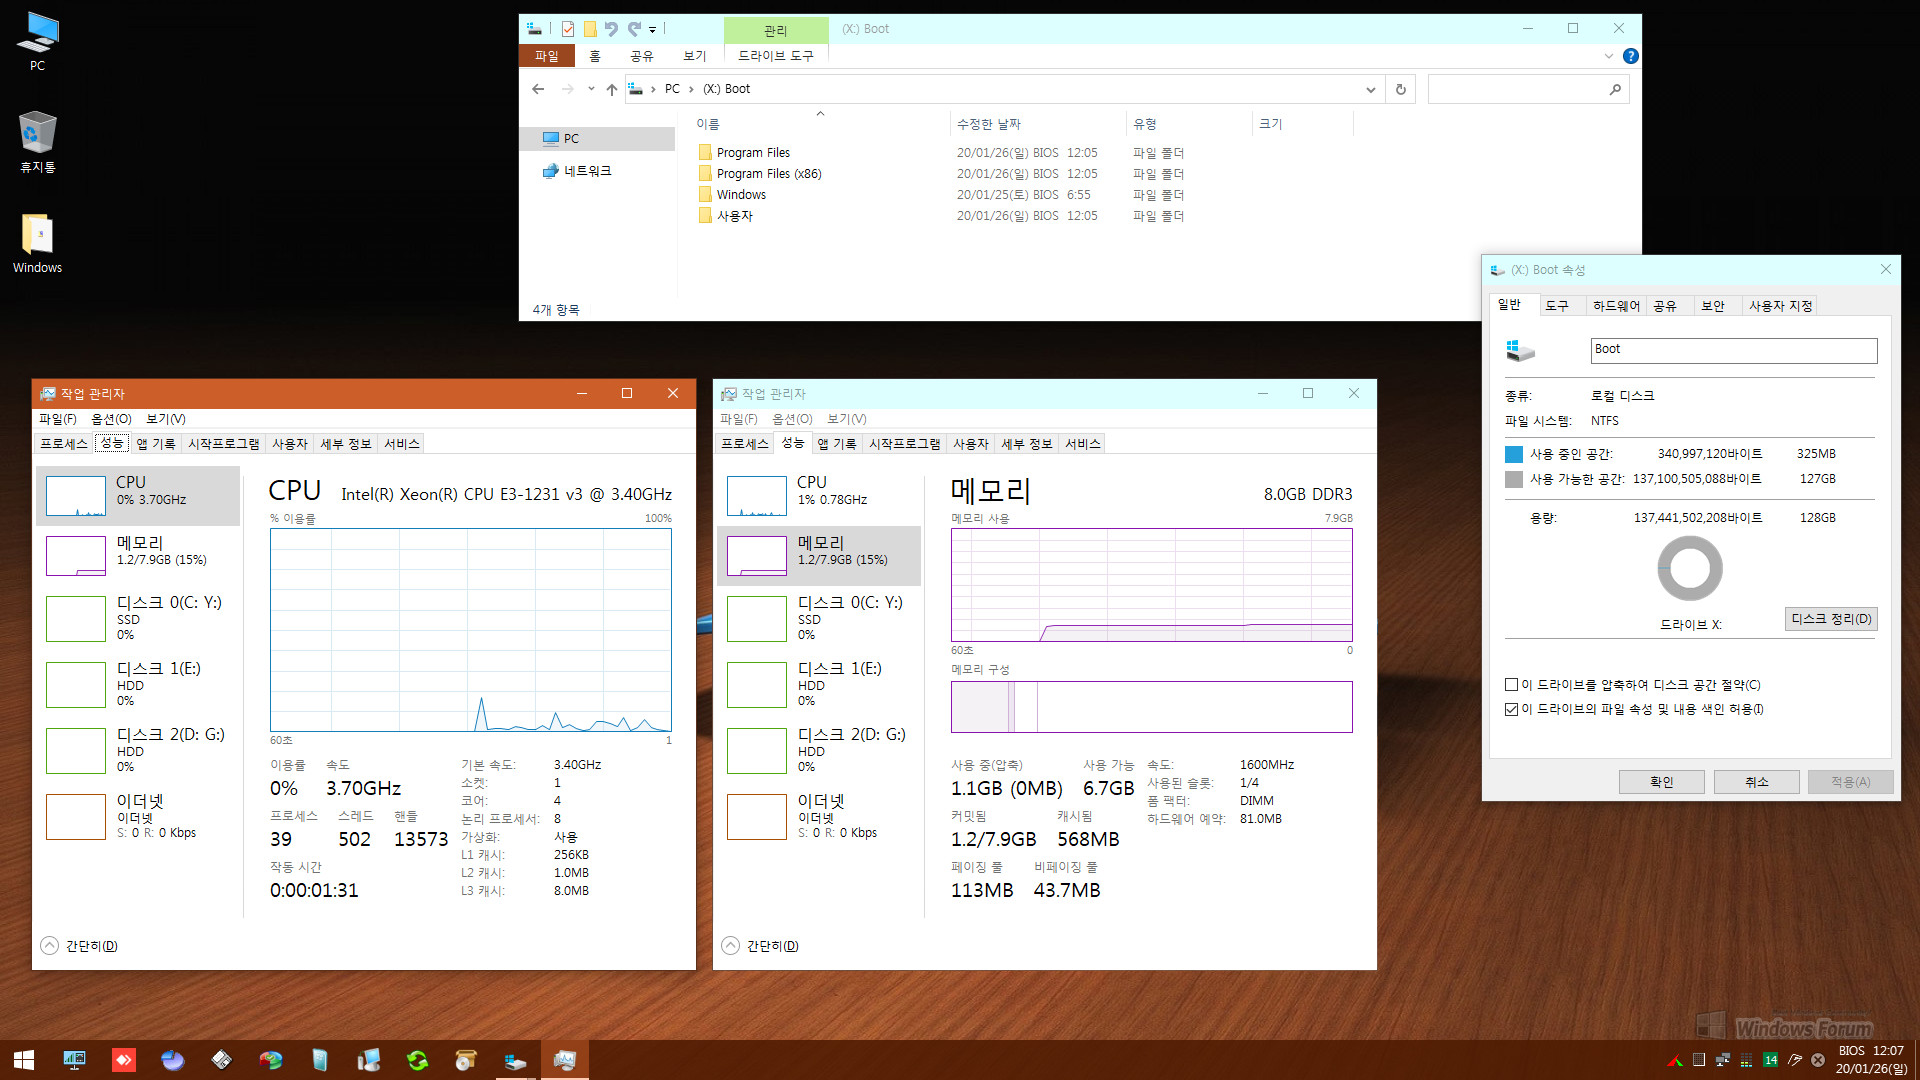Open 보기(V) menu in right Task Manager
The height and width of the screenshot is (1080, 1920).
coord(846,419)
